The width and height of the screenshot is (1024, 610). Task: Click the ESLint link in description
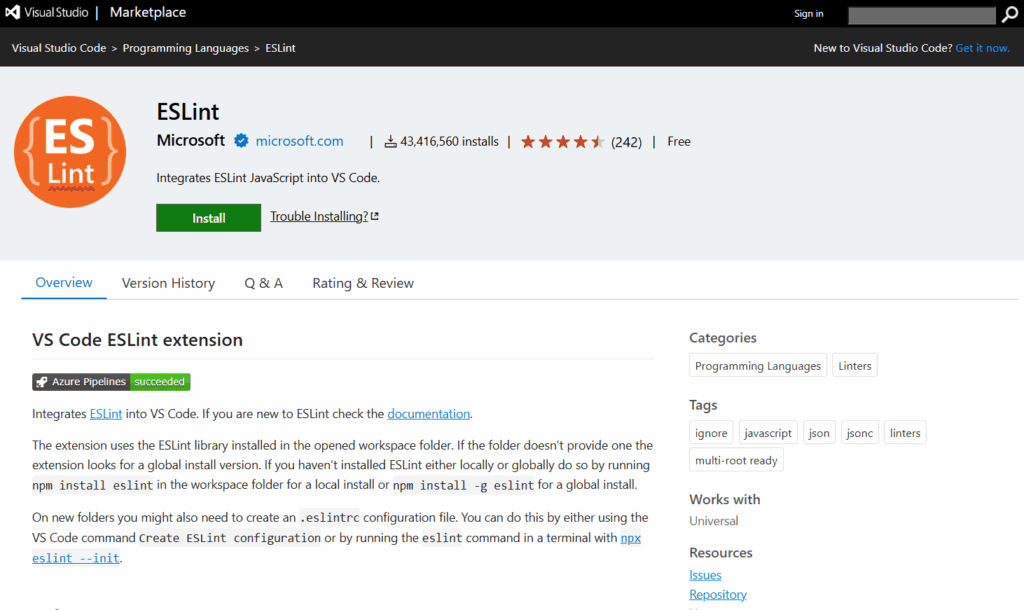[x=106, y=413]
